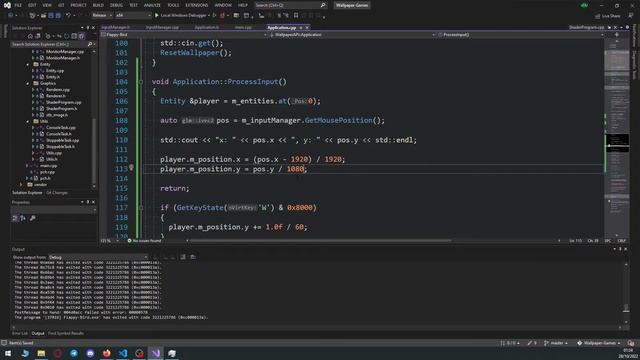Open the FILE menu

point(18,5)
